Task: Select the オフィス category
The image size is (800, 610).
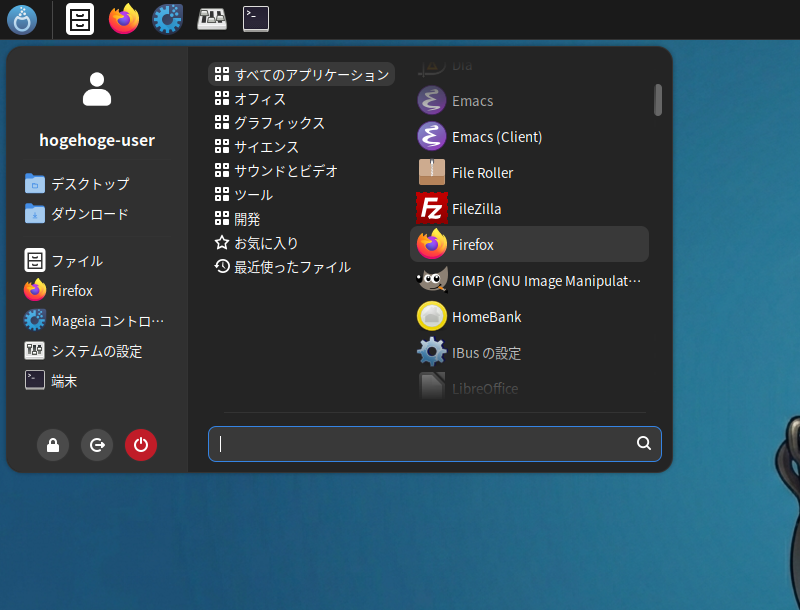Action: [250, 98]
